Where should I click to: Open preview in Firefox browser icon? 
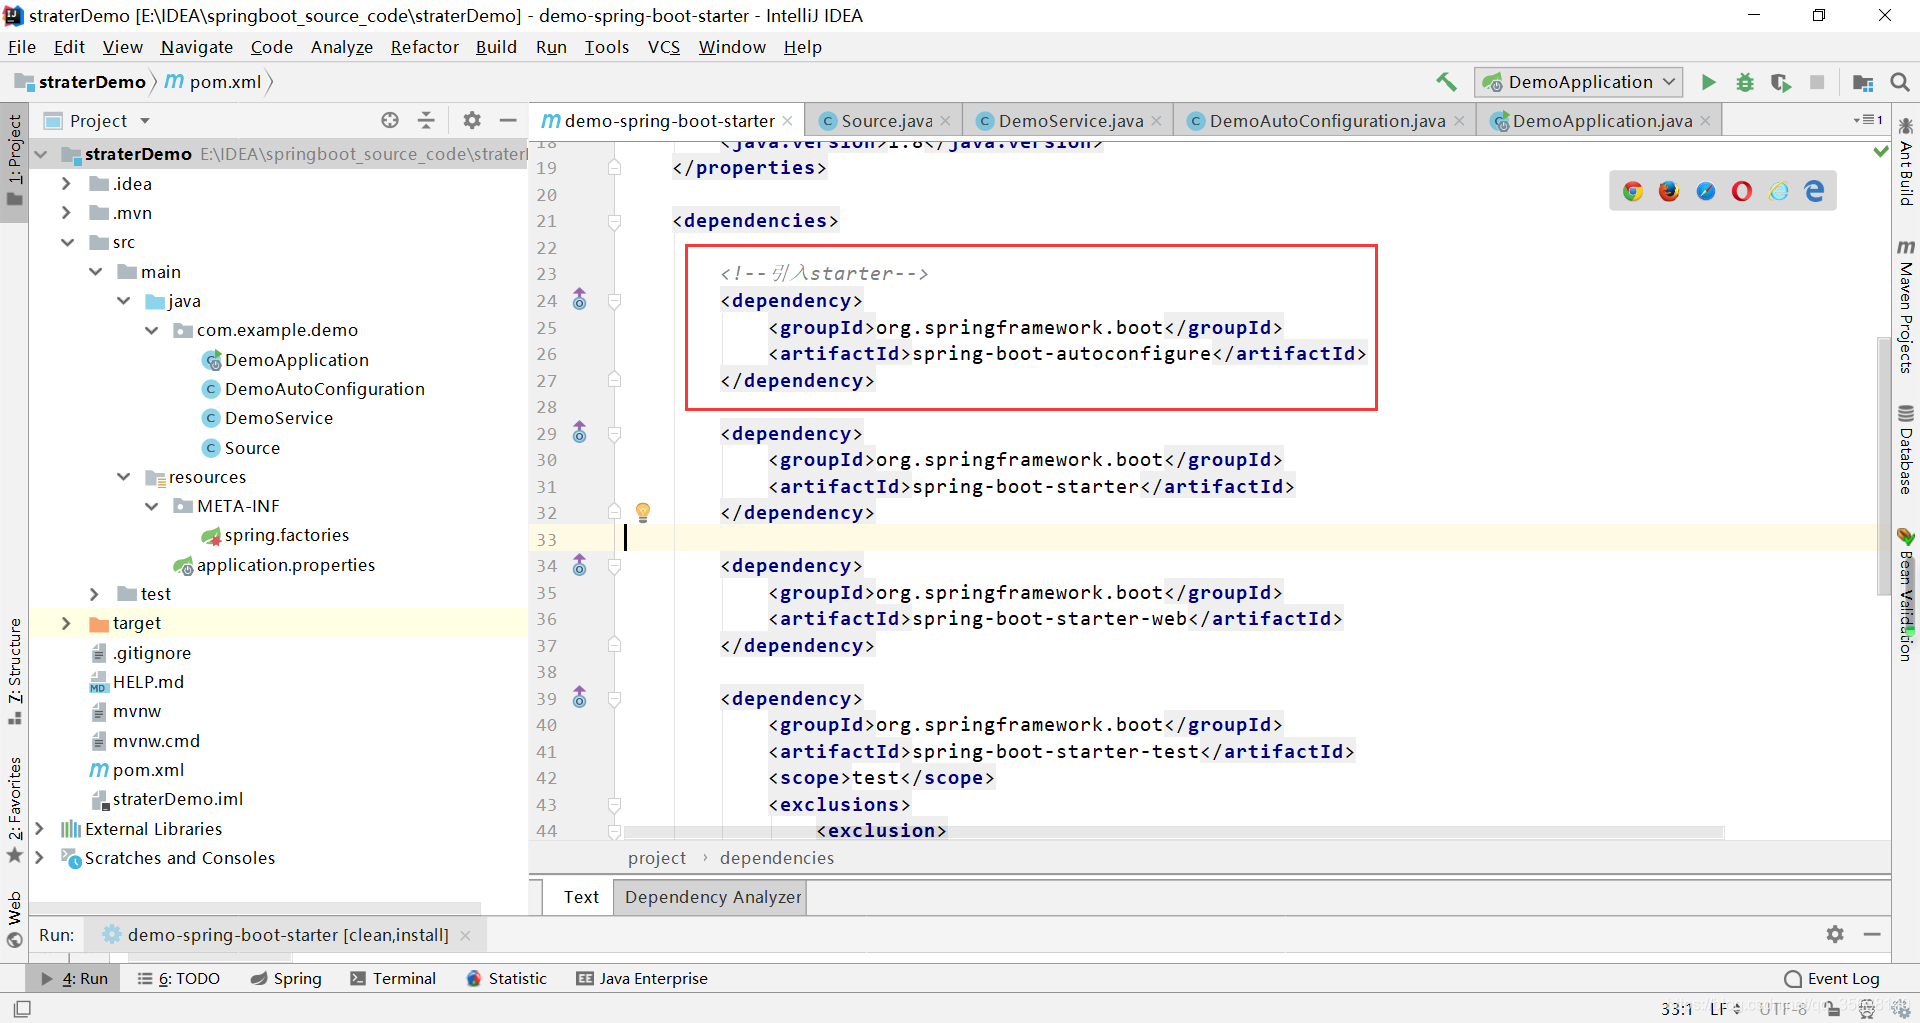[x=1669, y=191]
